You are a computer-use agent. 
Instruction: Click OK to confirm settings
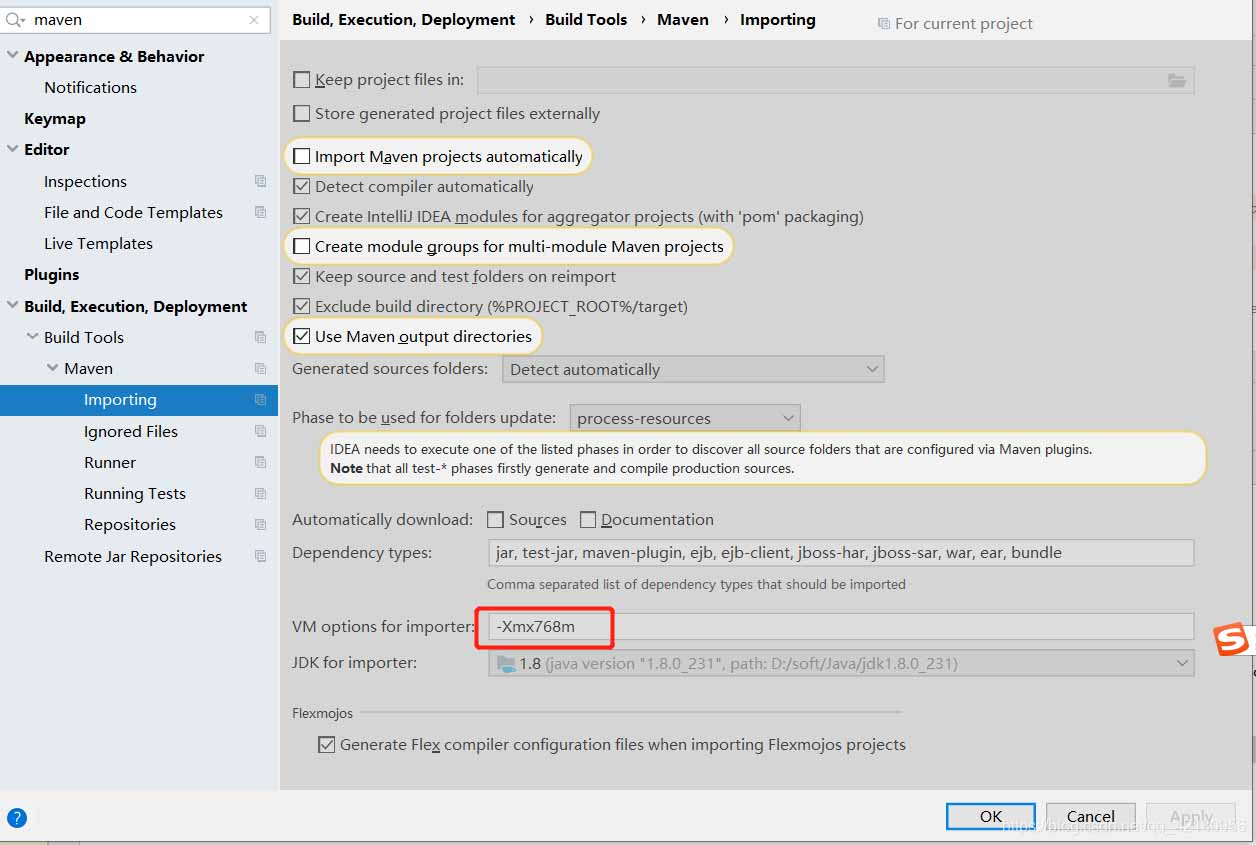tap(991, 816)
